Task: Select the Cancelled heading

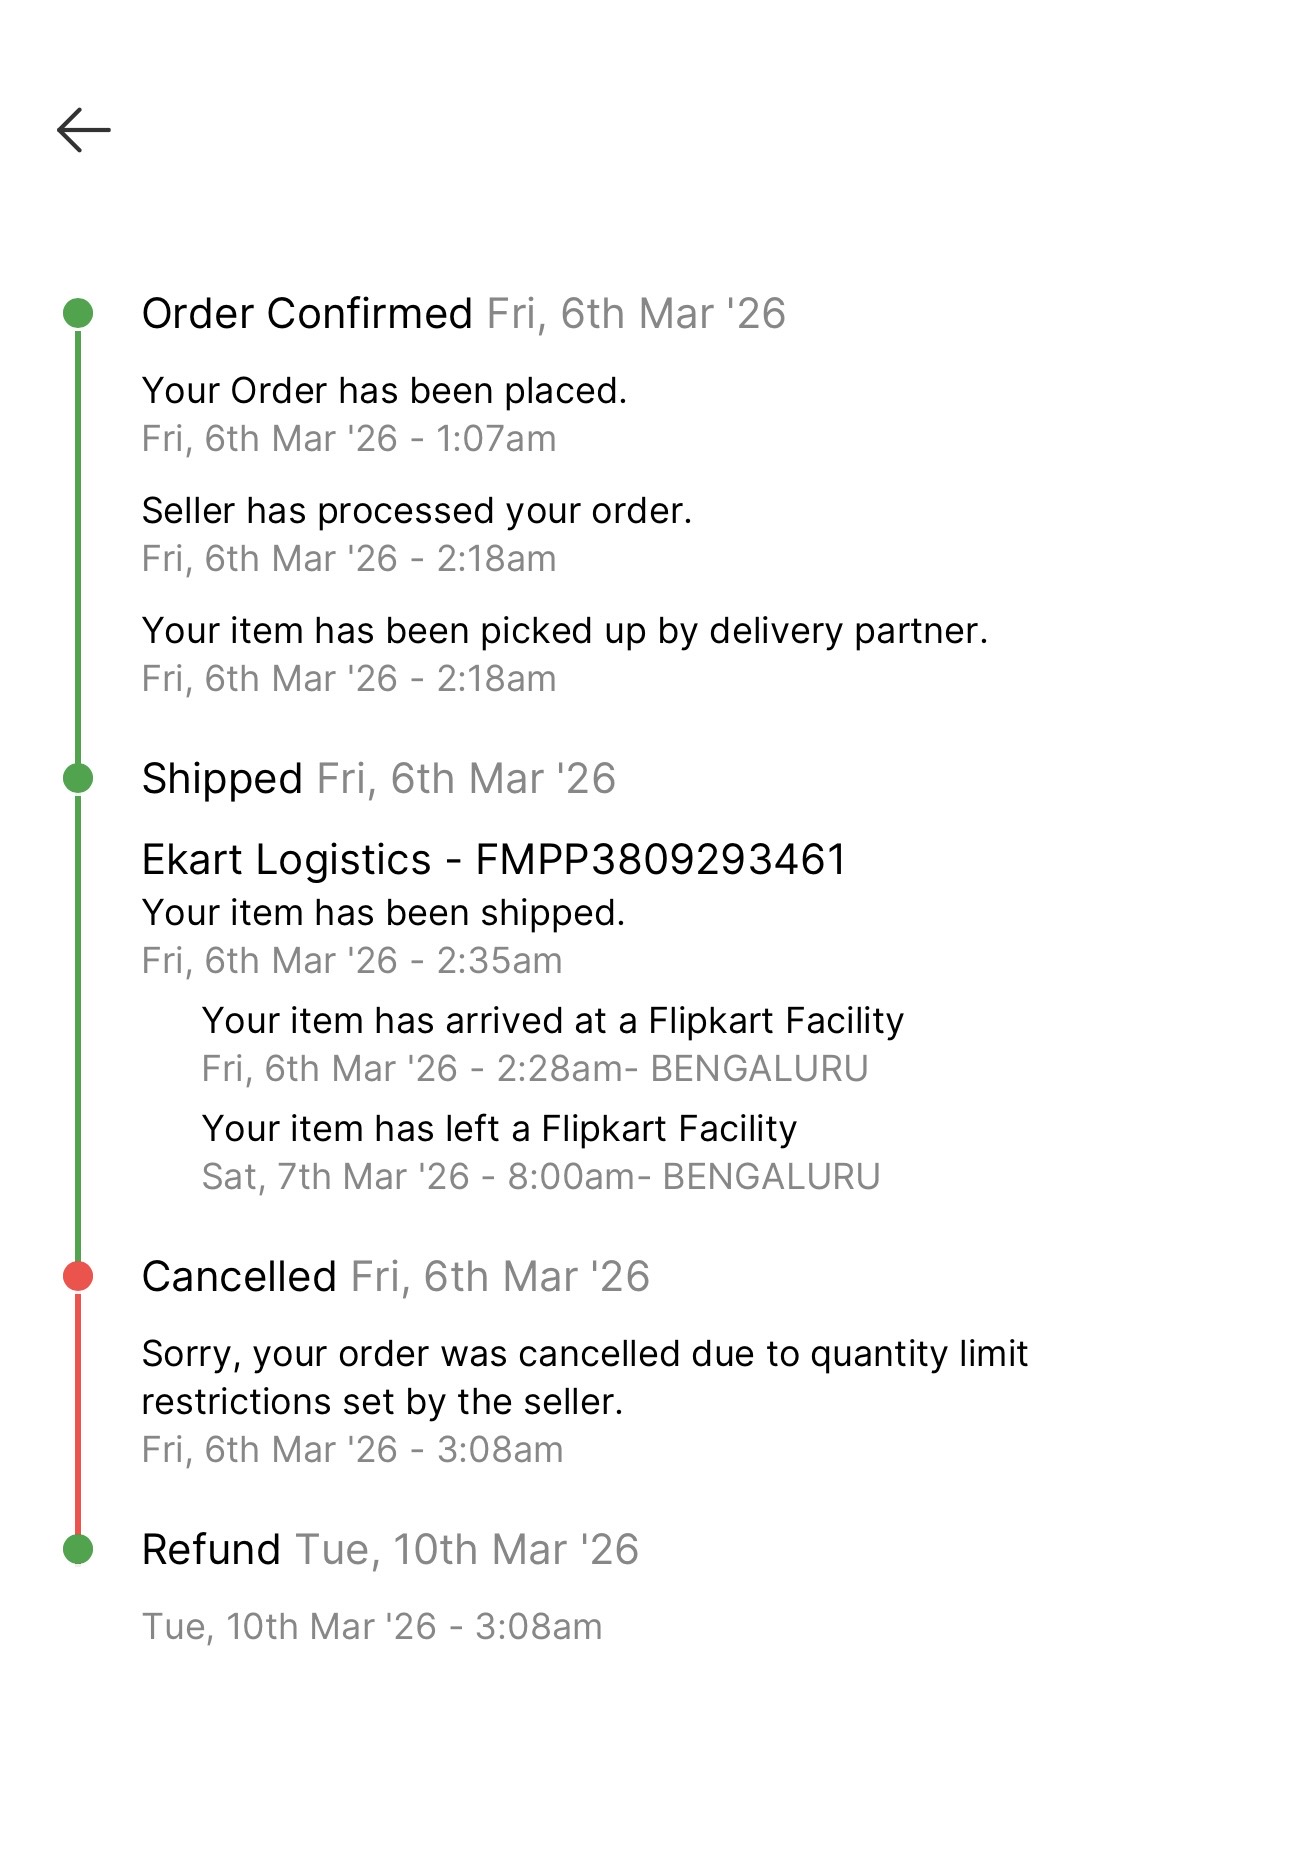Action: click(x=239, y=1277)
